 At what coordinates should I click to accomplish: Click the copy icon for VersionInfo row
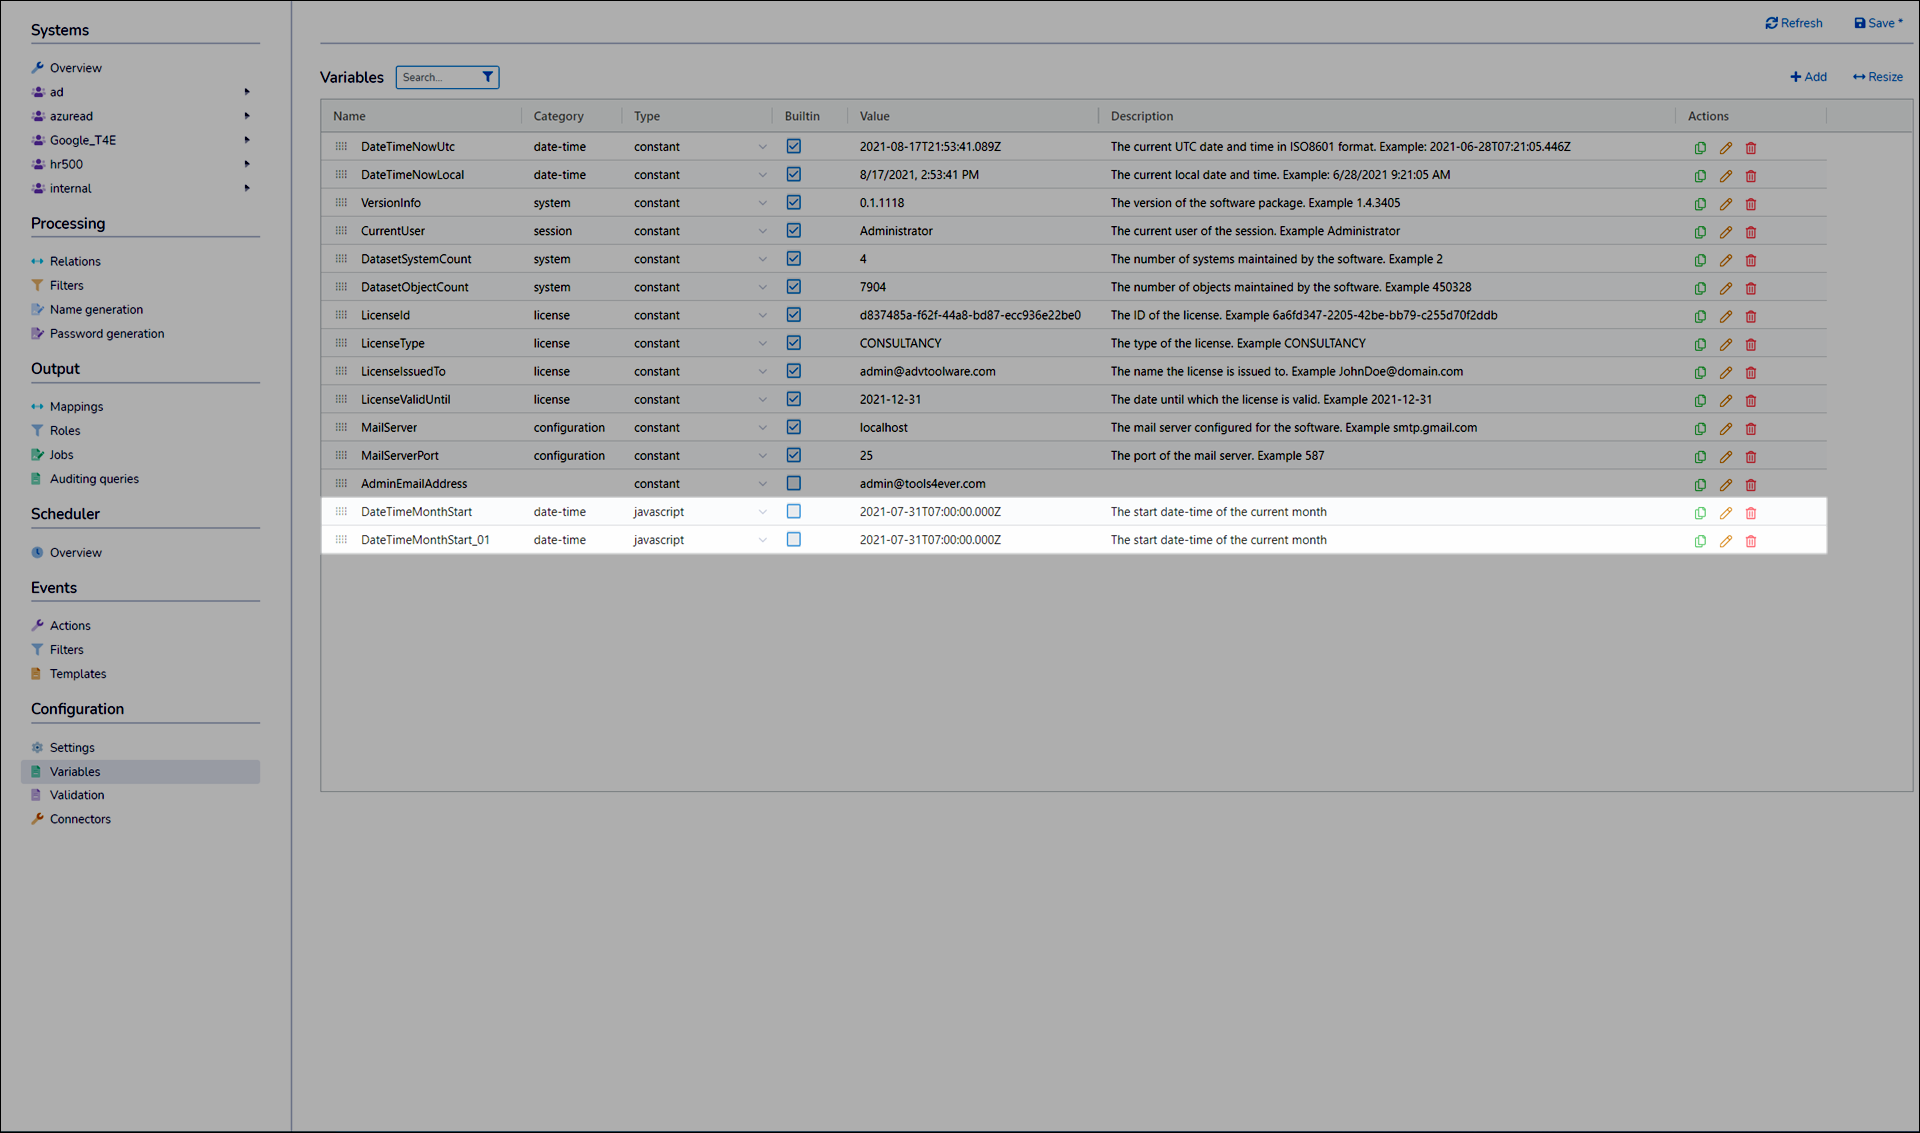click(1700, 204)
